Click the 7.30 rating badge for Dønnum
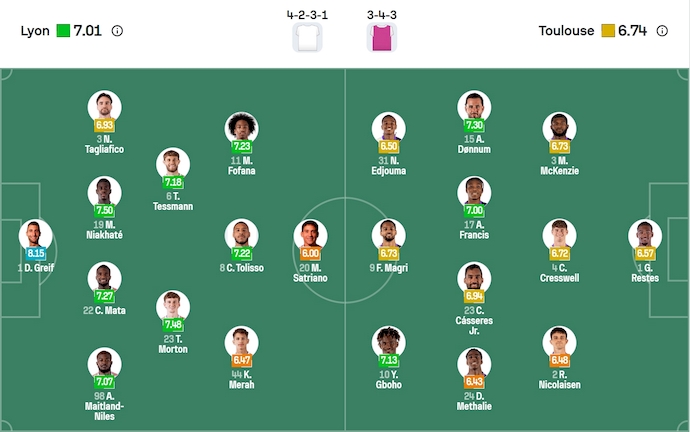The height and width of the screenshot is (432, 690). (474, 126)
